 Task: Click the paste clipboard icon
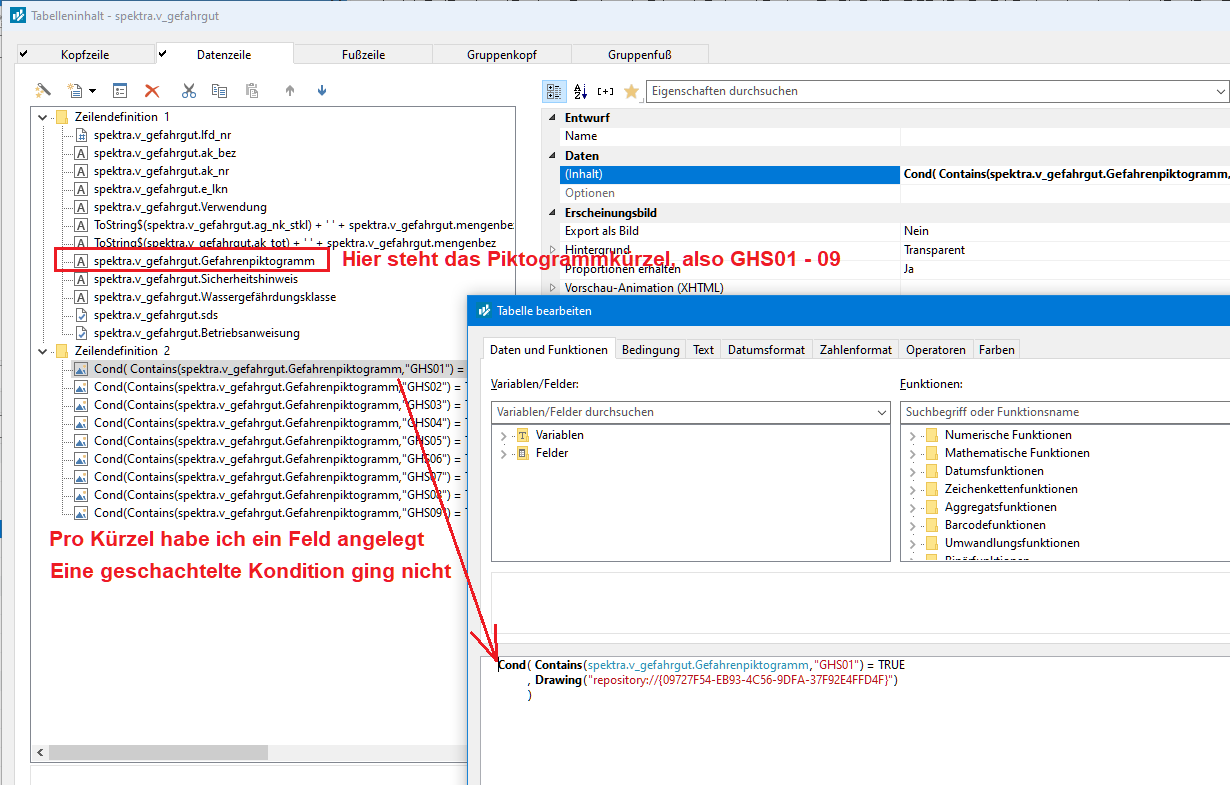click(x=252, y=91)
